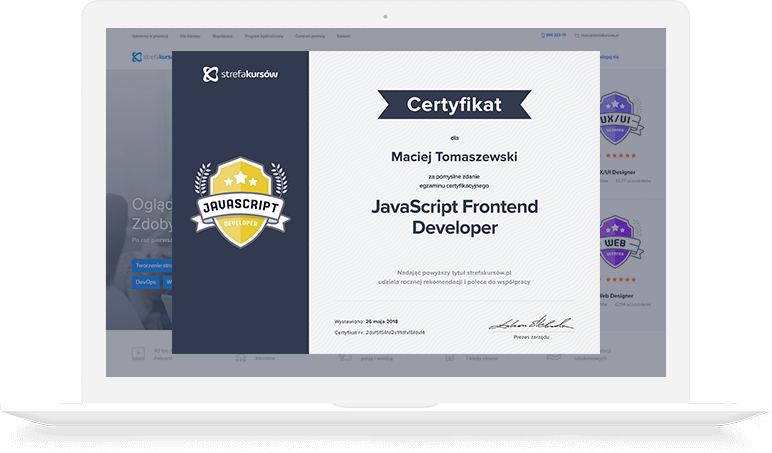Open the 'Dla biznesu' menu item
The width and height of the screenshot is (772, 453).
pos(187,35)
